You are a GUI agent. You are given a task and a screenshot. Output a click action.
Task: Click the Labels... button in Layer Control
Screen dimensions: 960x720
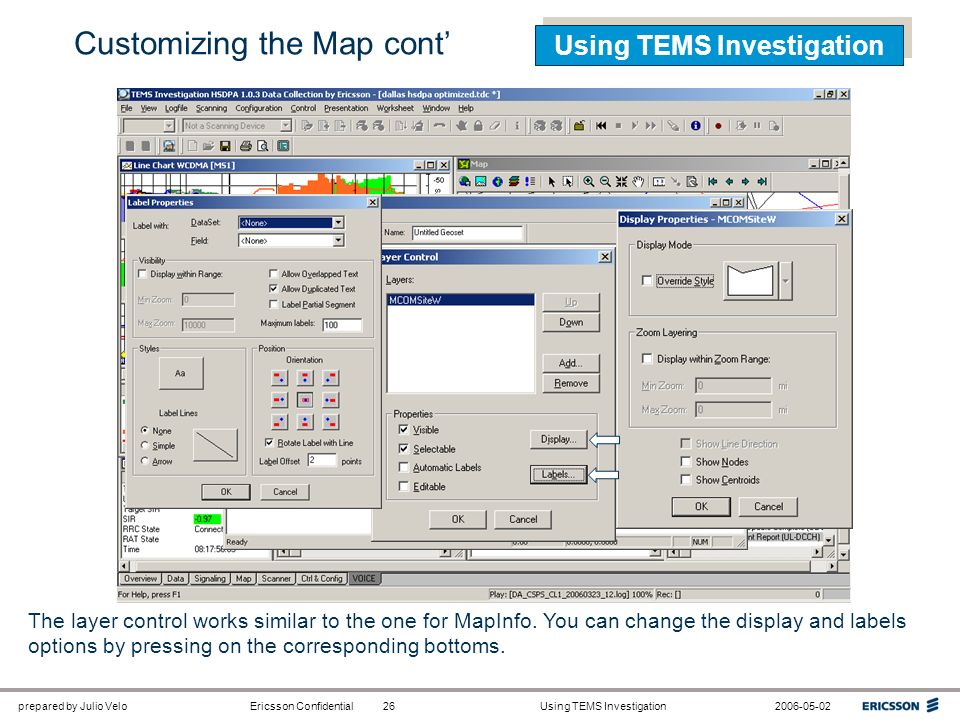(x=558, y=474)
